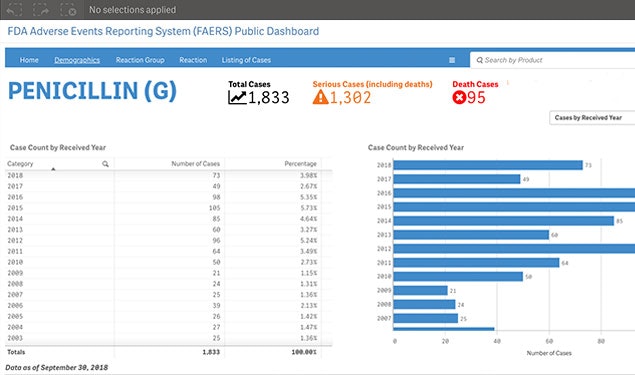This screenshot has height=375, width=635.
Task: Switch to the Demographics tab
Action: (77, 60)
